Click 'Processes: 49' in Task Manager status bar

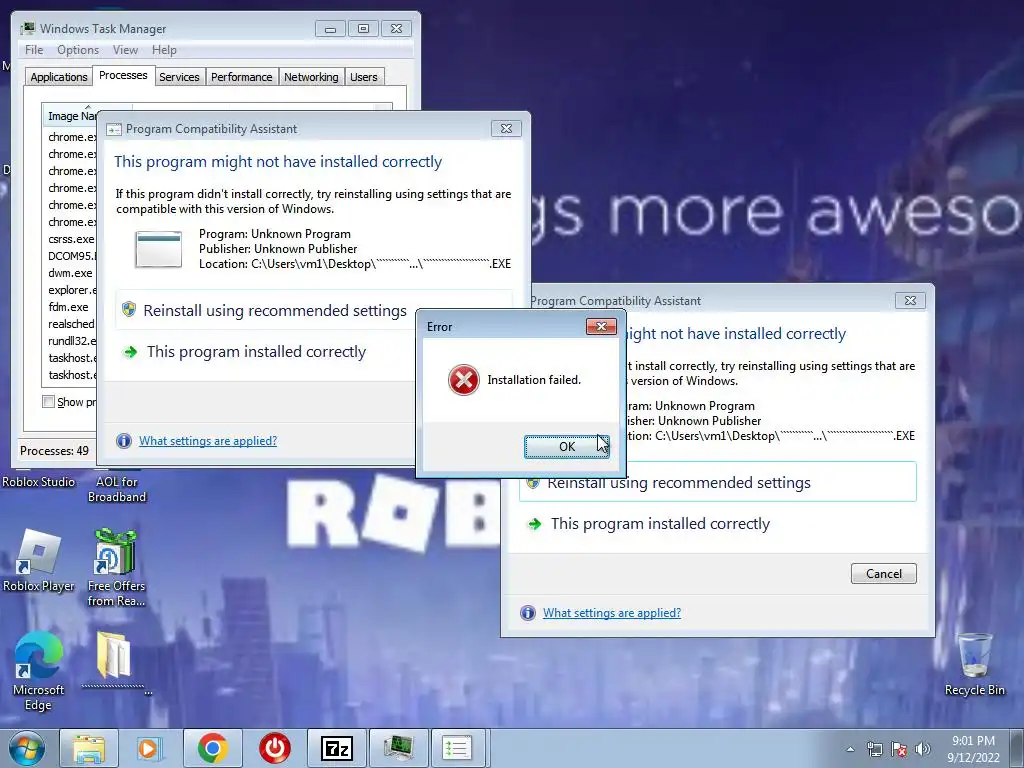[x=54, y=451]
